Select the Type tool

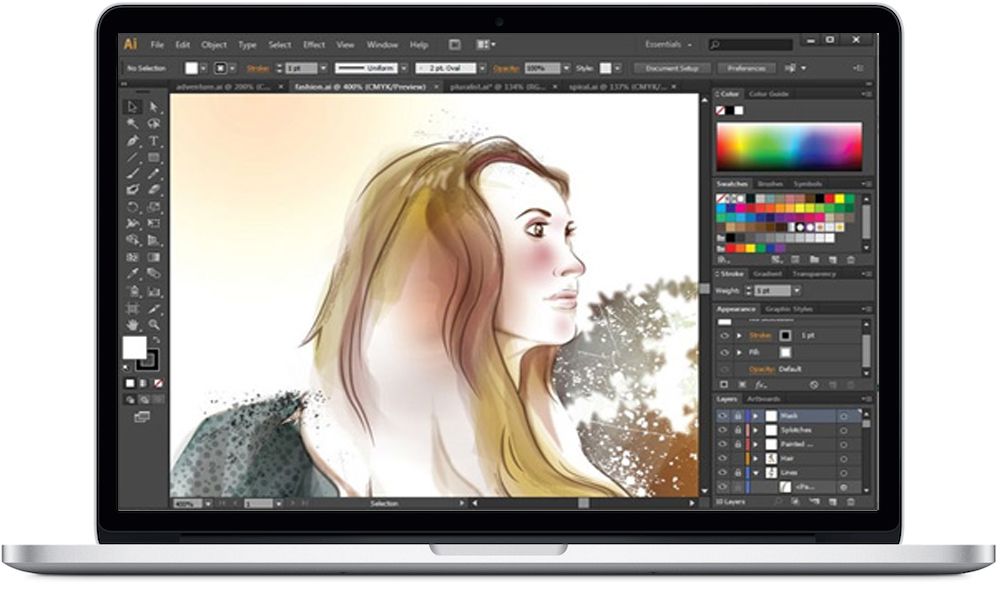[x=154, y=141]
